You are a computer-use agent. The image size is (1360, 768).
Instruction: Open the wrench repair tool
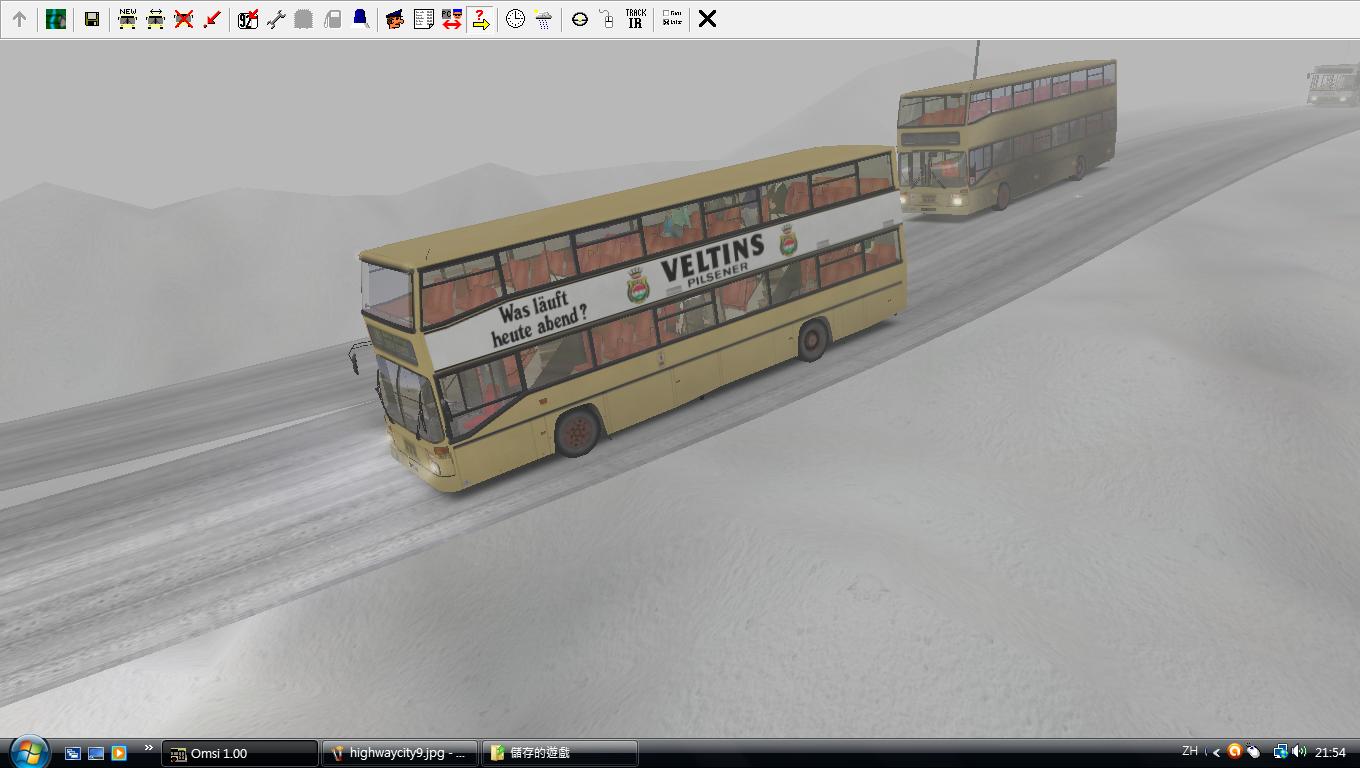276,19
